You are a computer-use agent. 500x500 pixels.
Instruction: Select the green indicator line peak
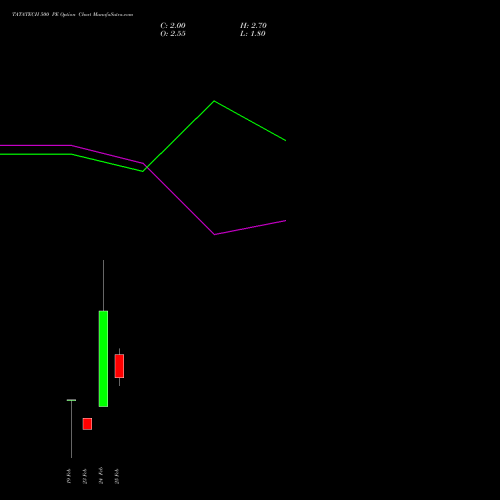(x=214, y=101)
